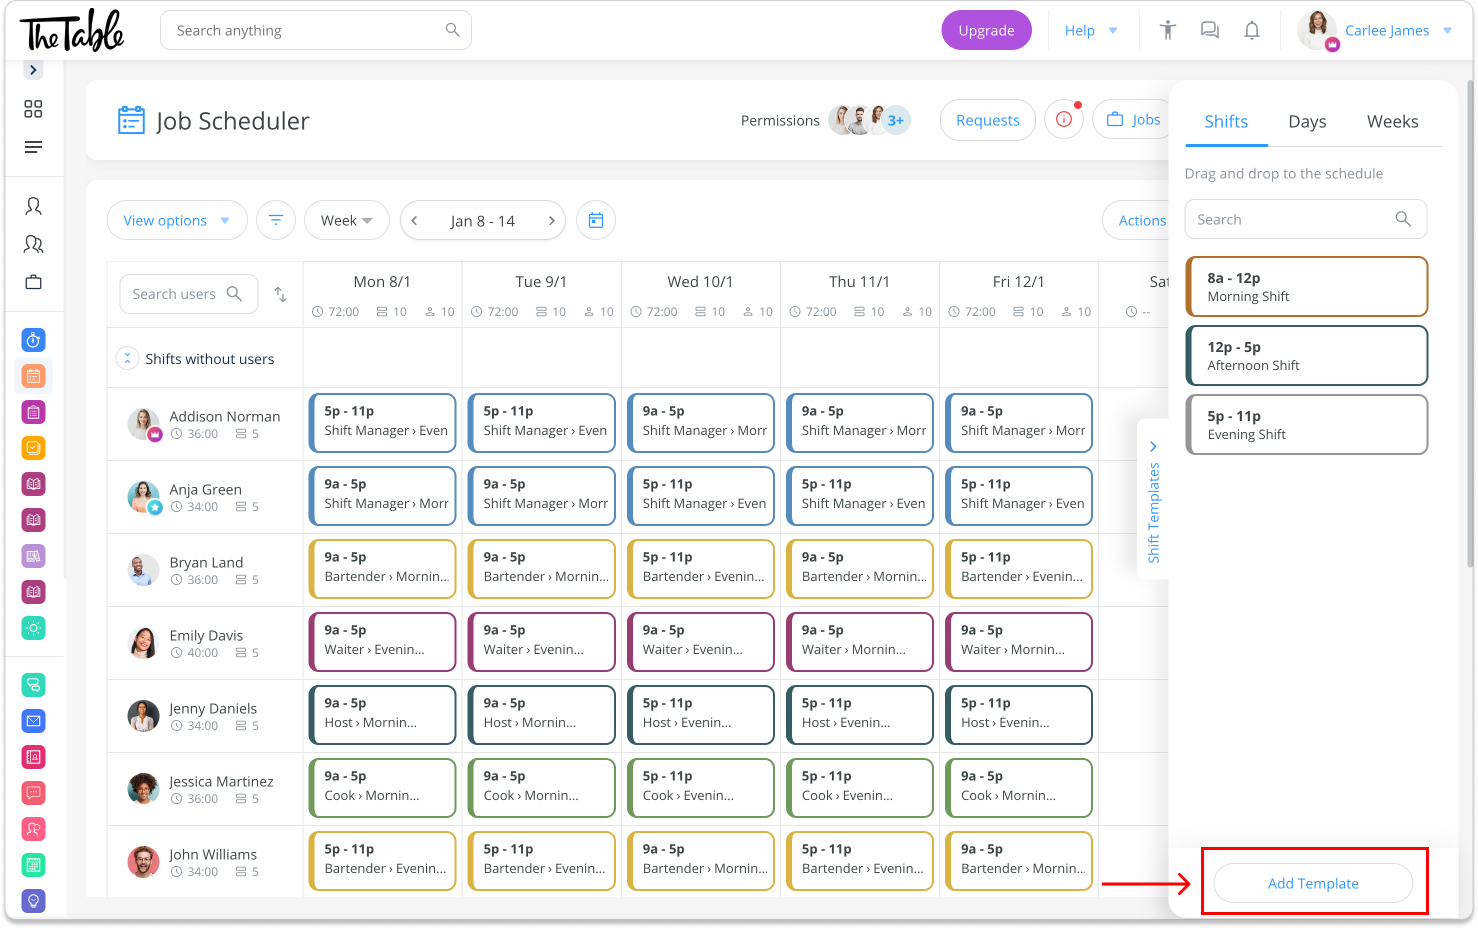Image resolution: width=1478 pixels, height=928 pixels.
Task: Open the View options dropdown
Action: coord(176,220)
